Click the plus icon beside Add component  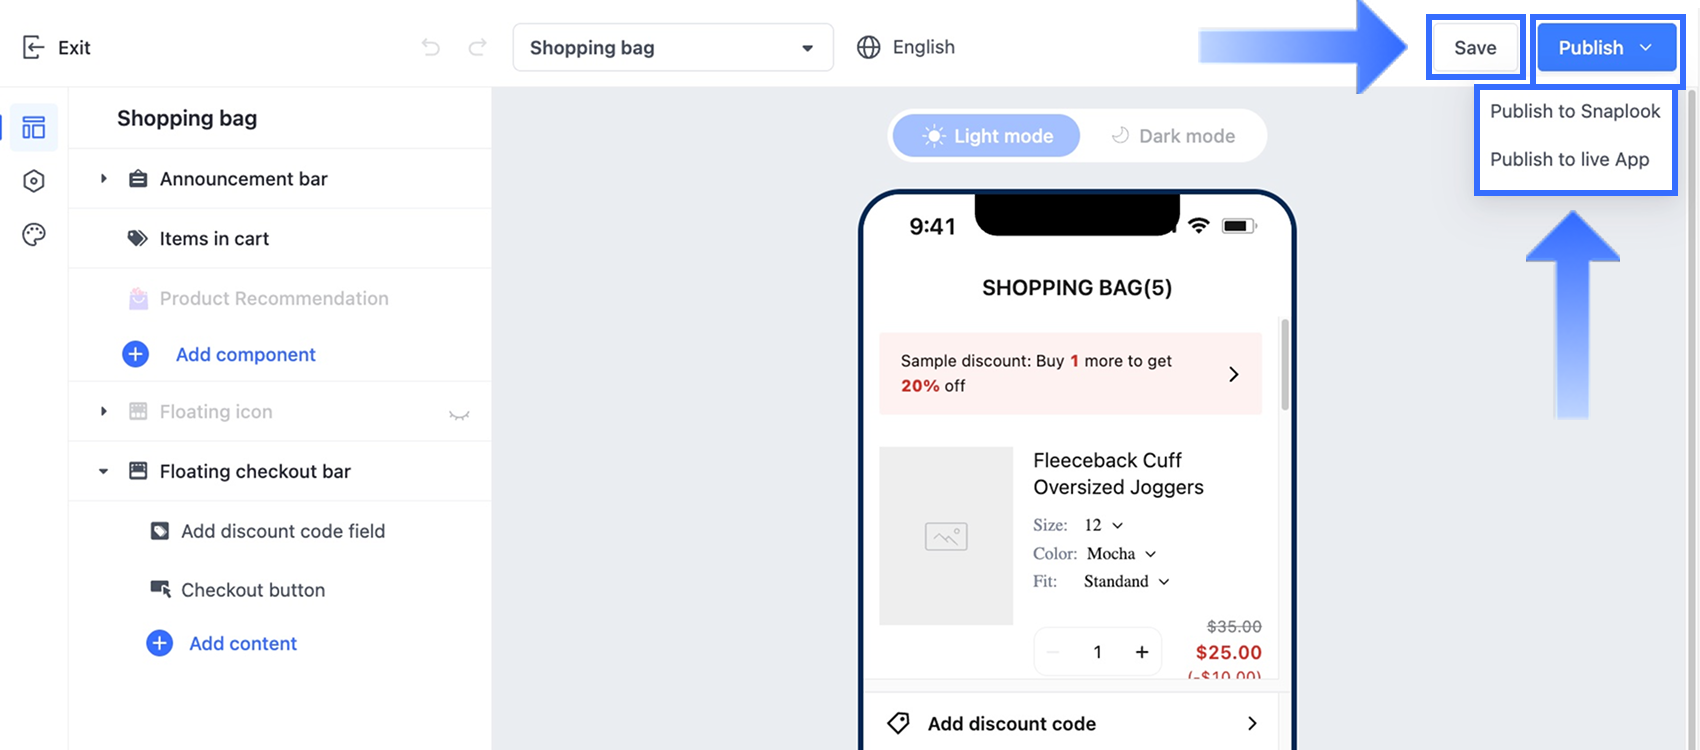pos(136,354)
